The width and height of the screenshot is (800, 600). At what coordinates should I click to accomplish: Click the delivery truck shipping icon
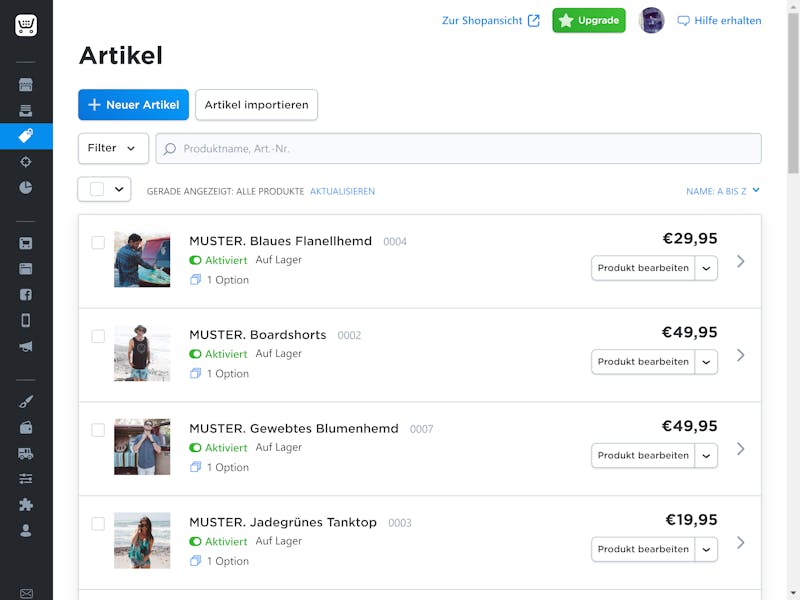tap(26, 453)
